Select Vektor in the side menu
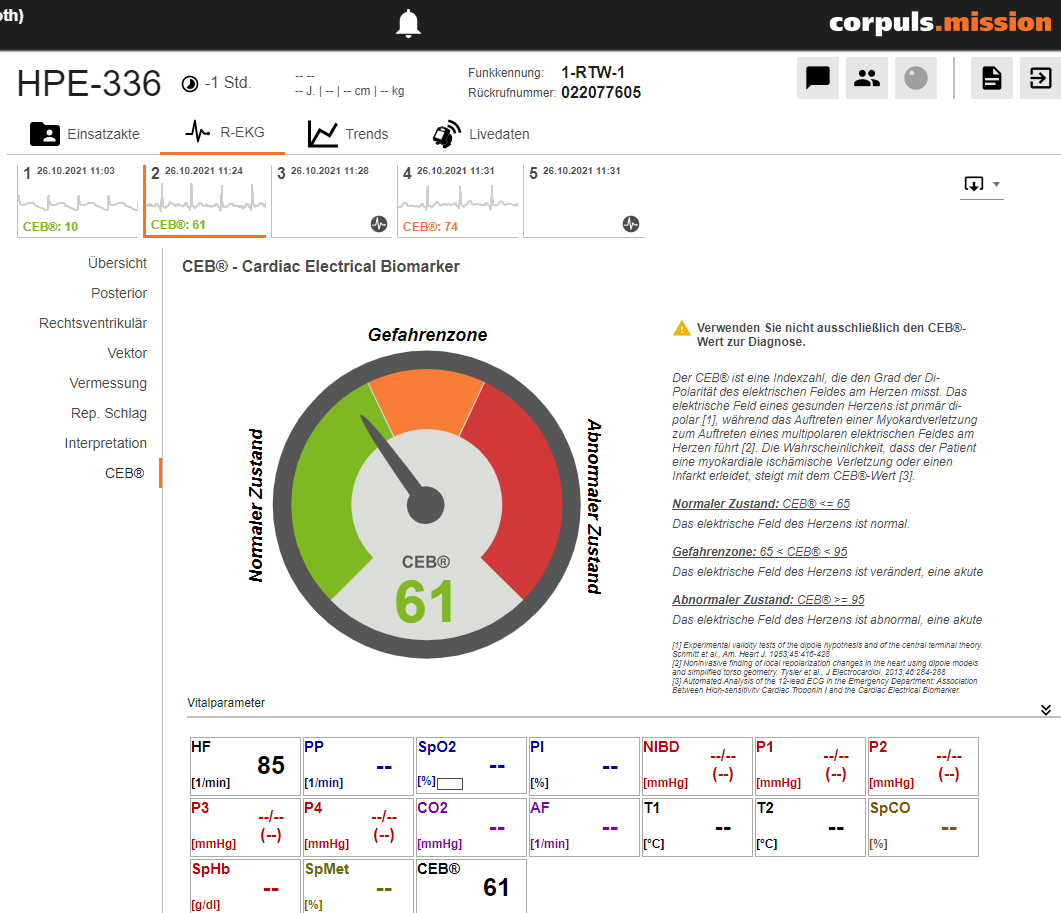The height and width of the screenshot is (913, 1061). [127, 353]
